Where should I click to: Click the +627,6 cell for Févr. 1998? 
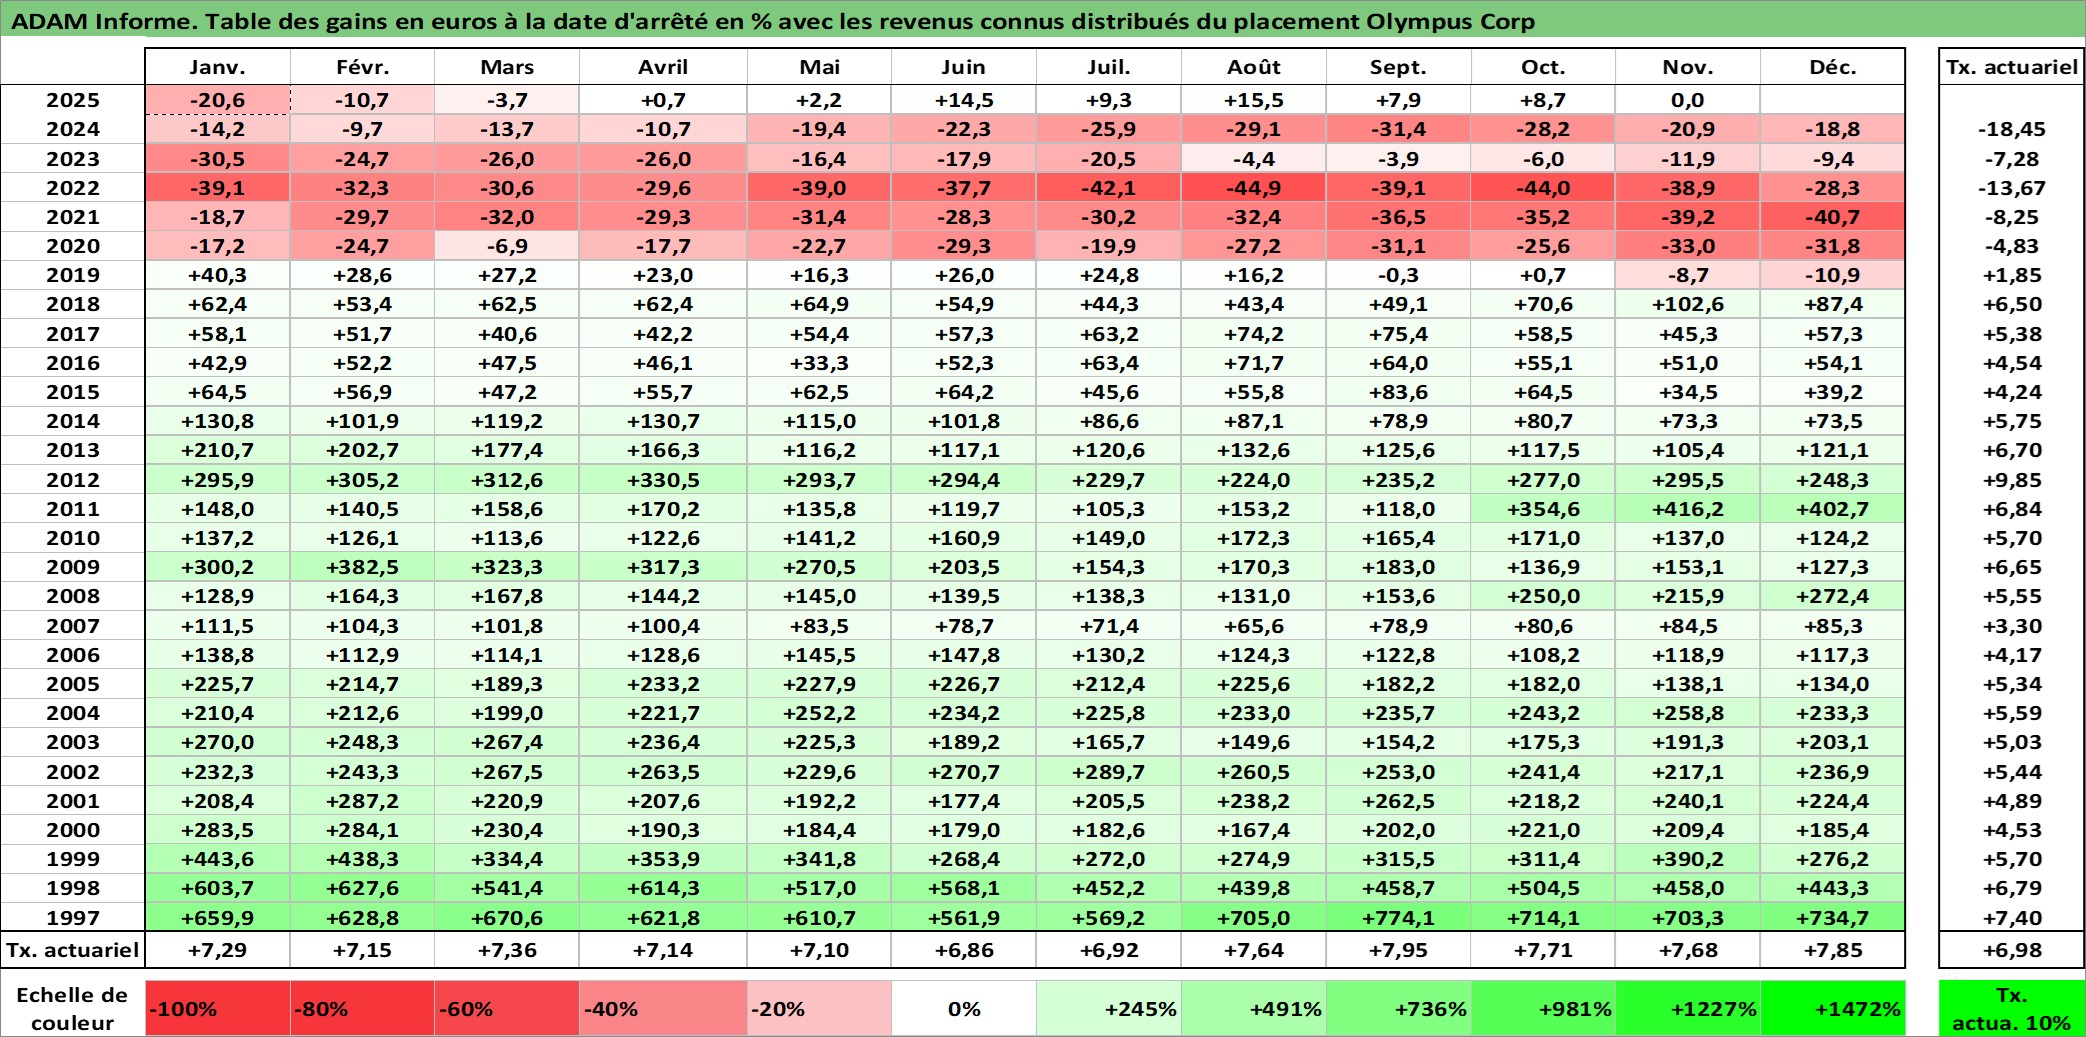(x=362, y=888)
